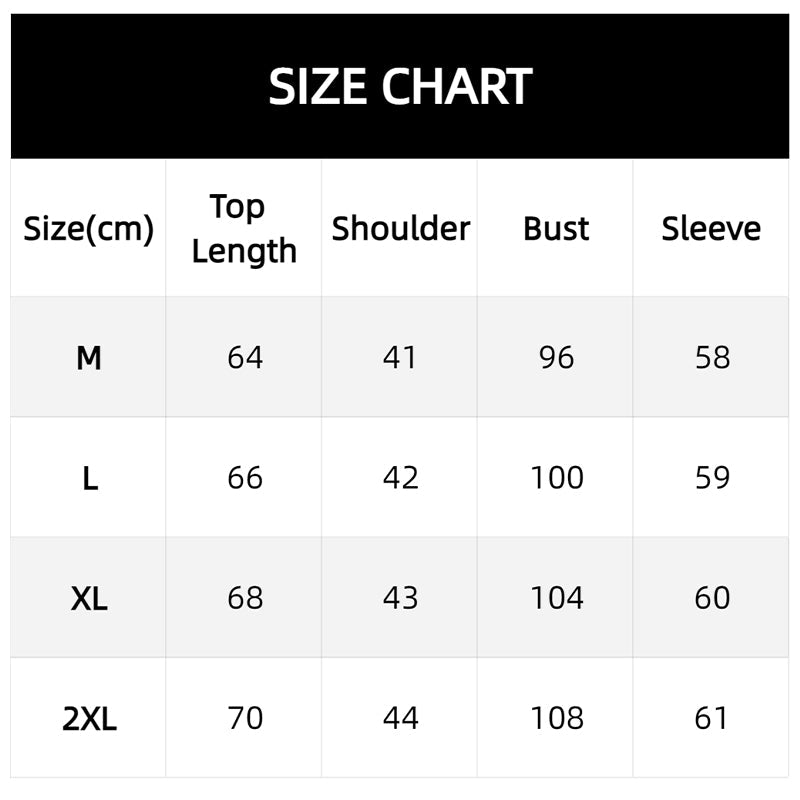Select the 2XL size row label
The width and height of the screenshot is (800, 800).
[89, 718]
